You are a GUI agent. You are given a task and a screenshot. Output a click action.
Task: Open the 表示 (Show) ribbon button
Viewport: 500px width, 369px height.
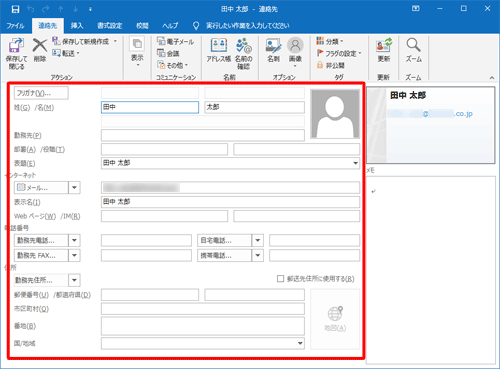(x=137, y=51)
